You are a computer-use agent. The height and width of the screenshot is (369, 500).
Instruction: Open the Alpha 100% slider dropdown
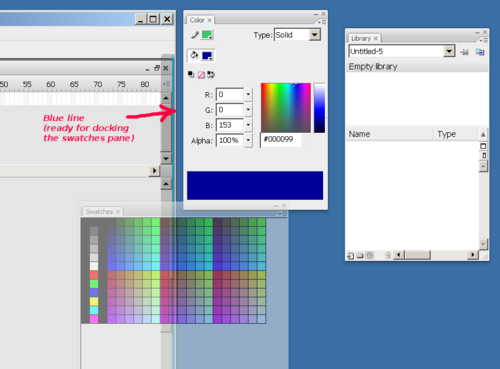click(x=248, y=140)
